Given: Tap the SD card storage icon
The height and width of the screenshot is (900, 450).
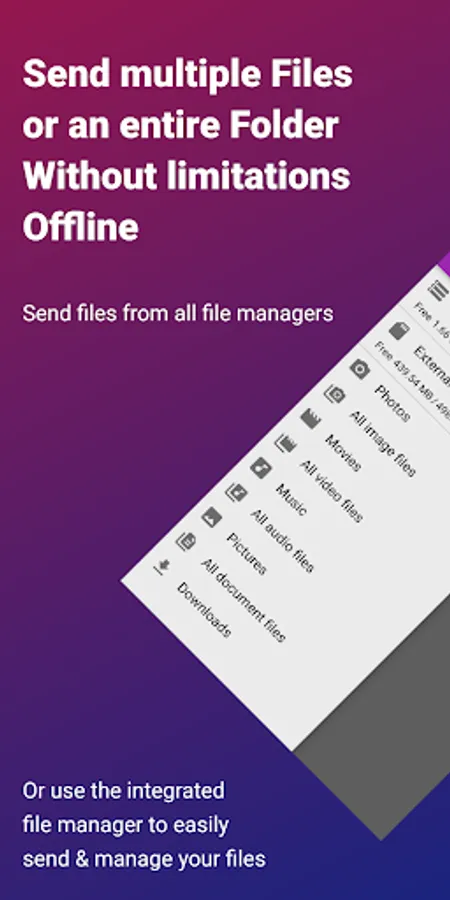Looking at the screenshot, I should coord(398,331).
